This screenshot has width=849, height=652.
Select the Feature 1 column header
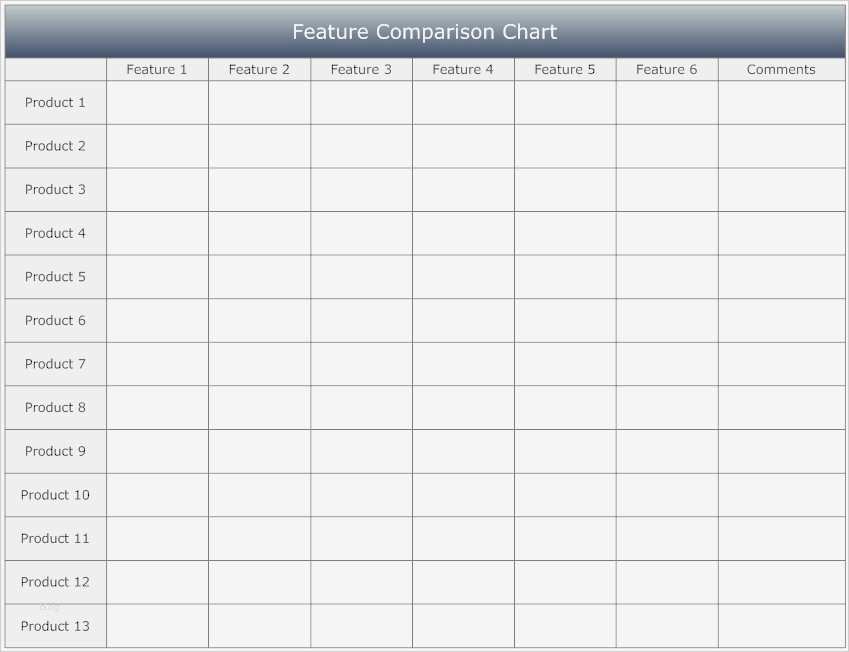[157, 69]
